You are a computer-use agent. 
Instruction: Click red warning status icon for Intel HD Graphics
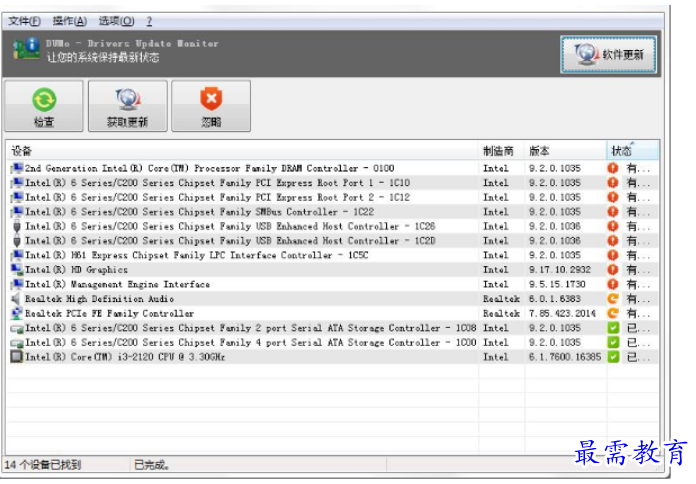click(613, 270)
